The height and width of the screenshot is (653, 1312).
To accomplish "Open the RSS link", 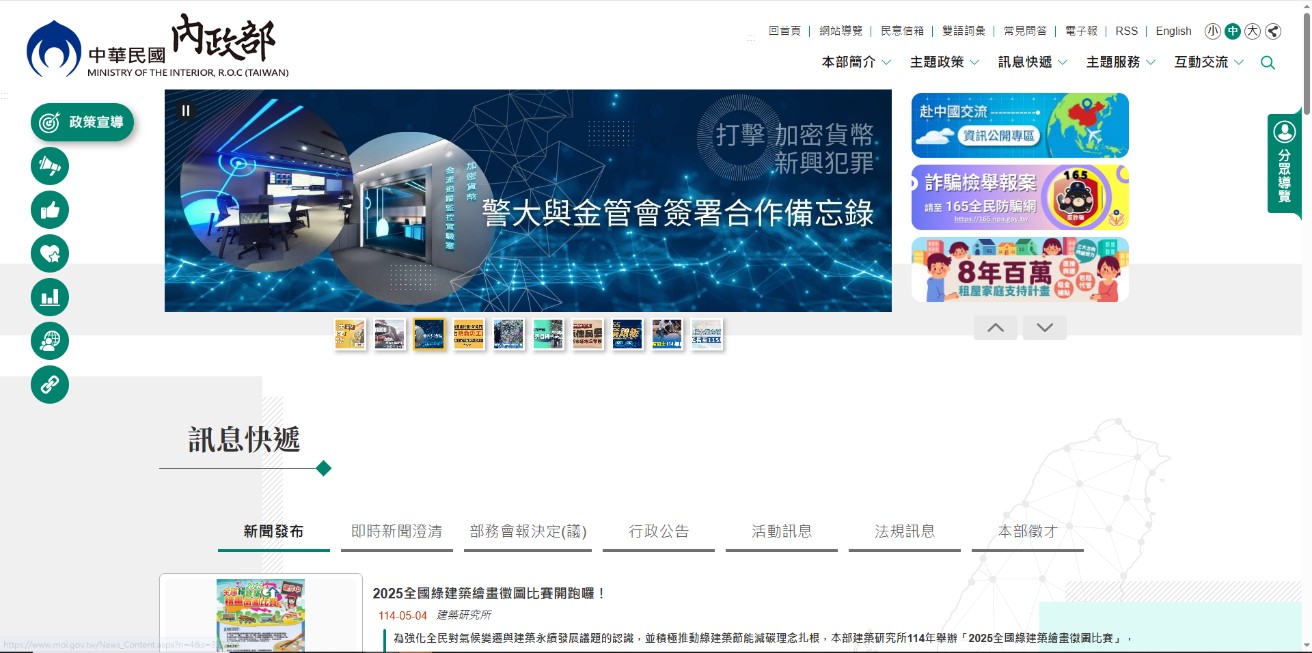I will pos(1126,31).
